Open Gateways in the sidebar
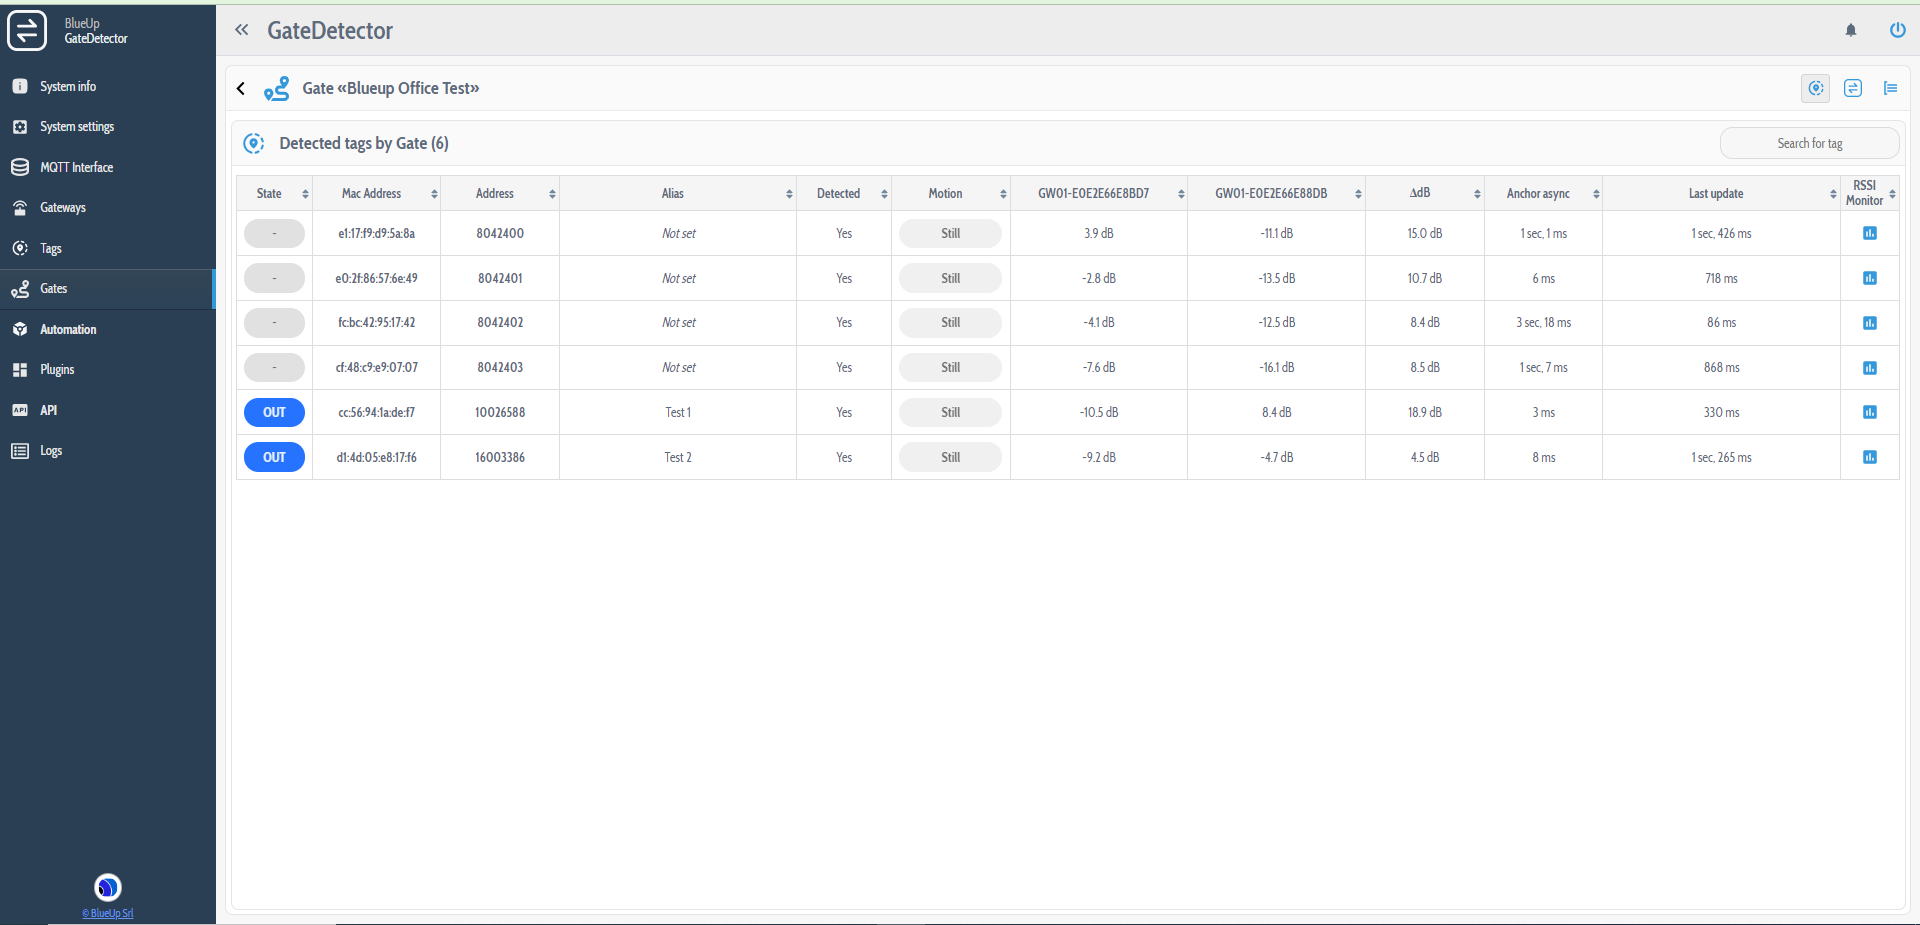 [x=63, y=208]
